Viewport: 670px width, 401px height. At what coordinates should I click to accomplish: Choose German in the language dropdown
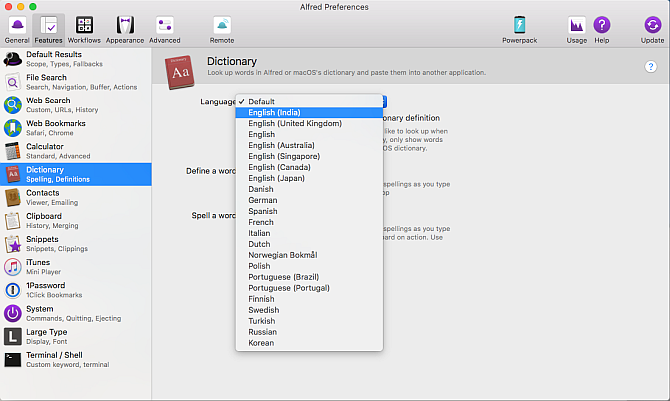pos(262,200)
